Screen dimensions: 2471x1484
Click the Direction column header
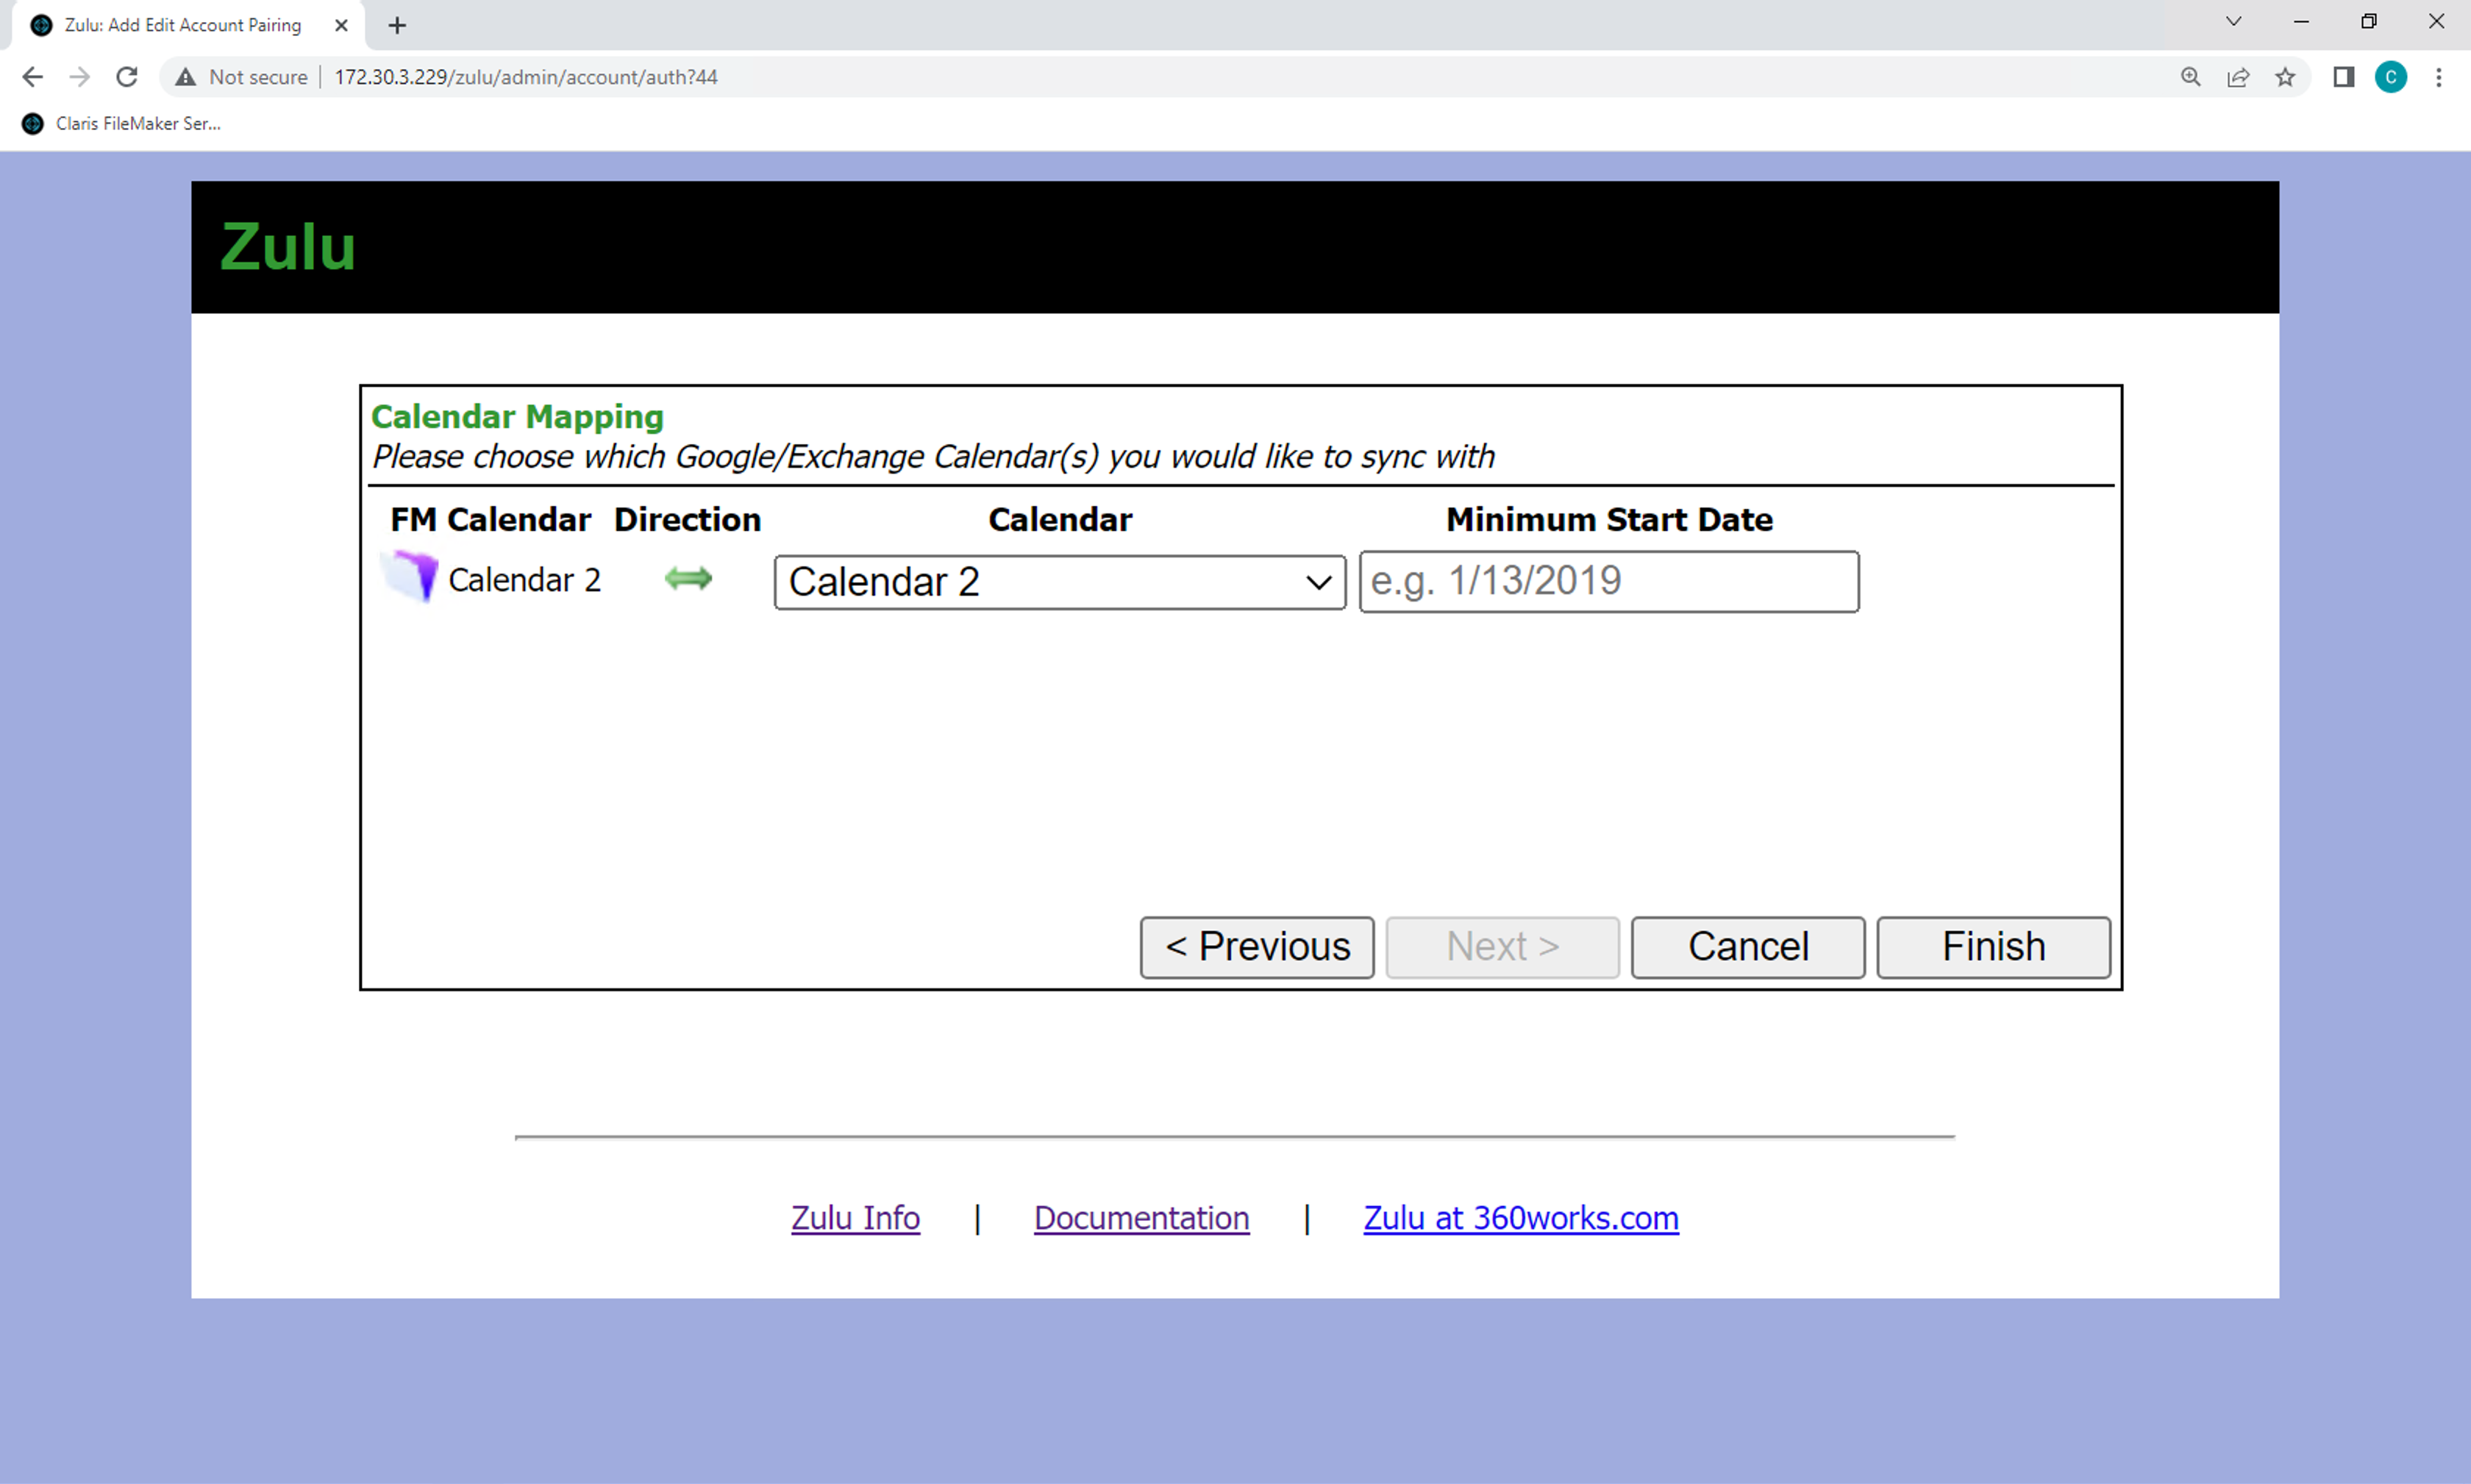point(687,520)
